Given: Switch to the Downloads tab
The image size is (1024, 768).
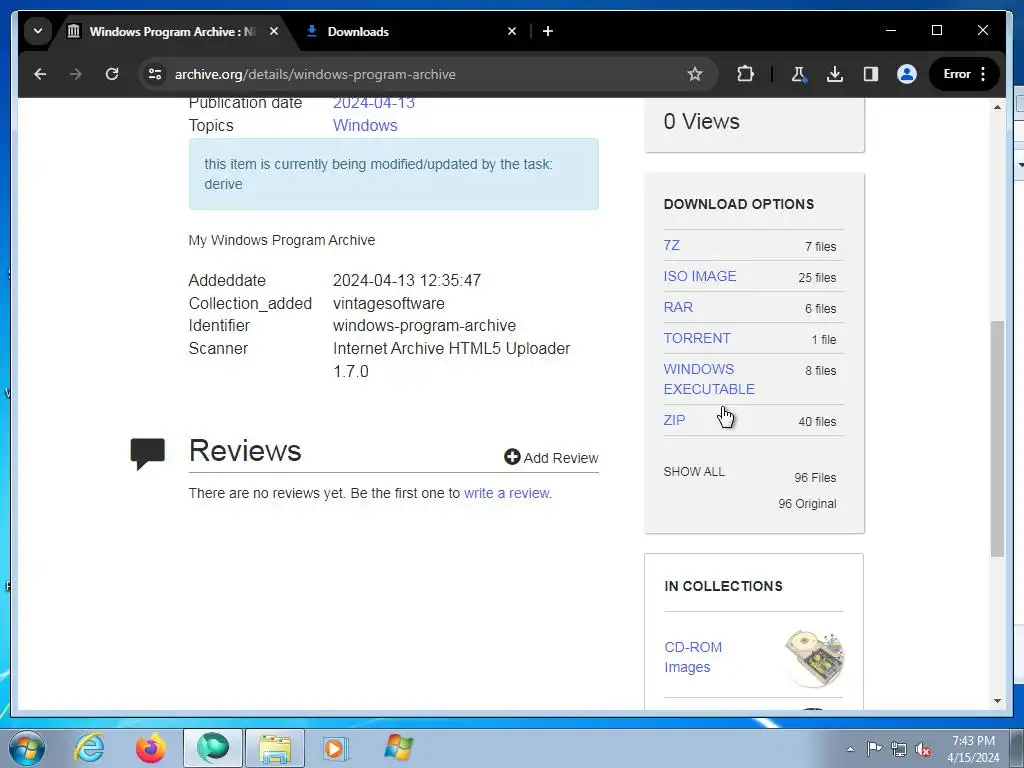Looking at the screenshot, I should tap(405, 31).
